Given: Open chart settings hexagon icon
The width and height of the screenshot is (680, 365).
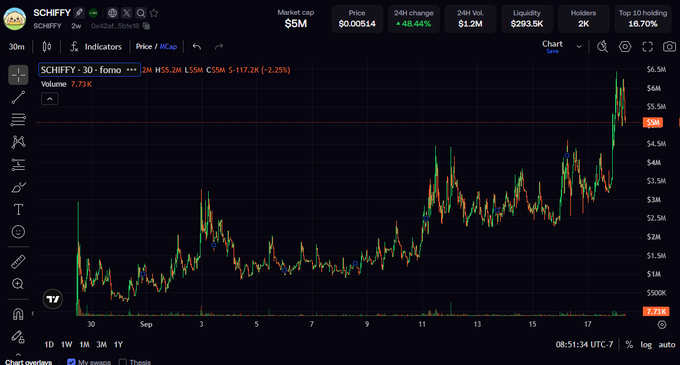Looking at the screenshot, I should 625,46.
